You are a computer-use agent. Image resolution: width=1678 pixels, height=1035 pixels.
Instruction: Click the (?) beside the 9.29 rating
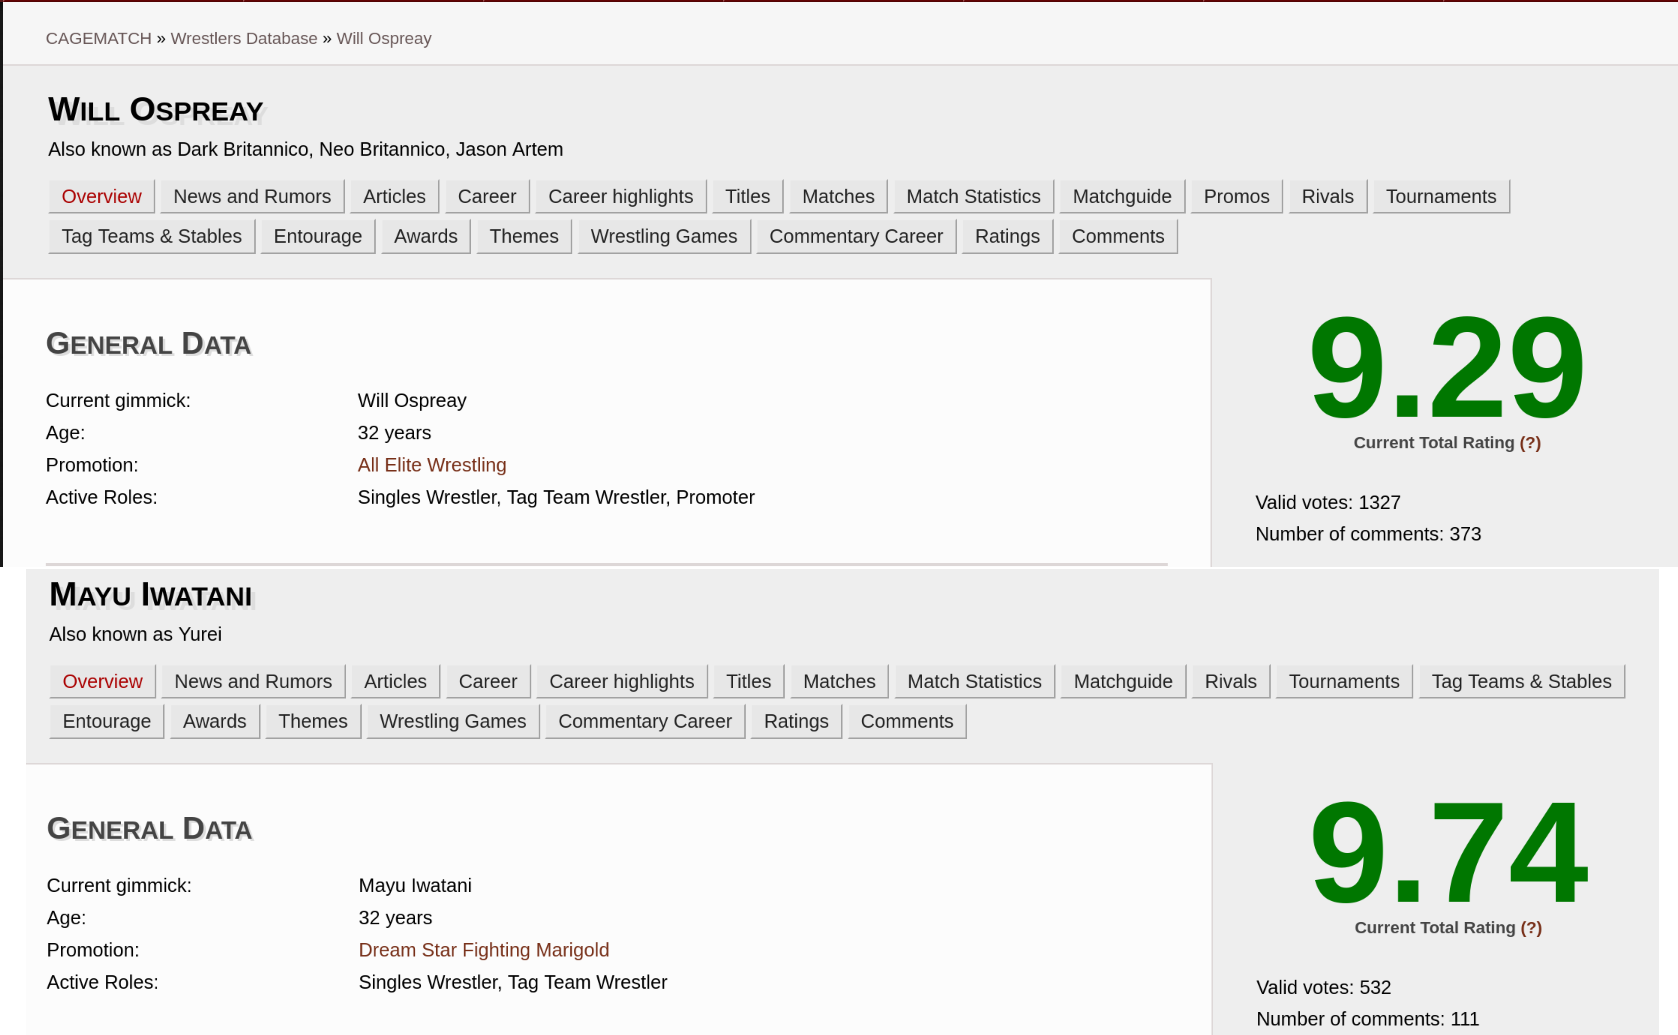(1530, 443)
